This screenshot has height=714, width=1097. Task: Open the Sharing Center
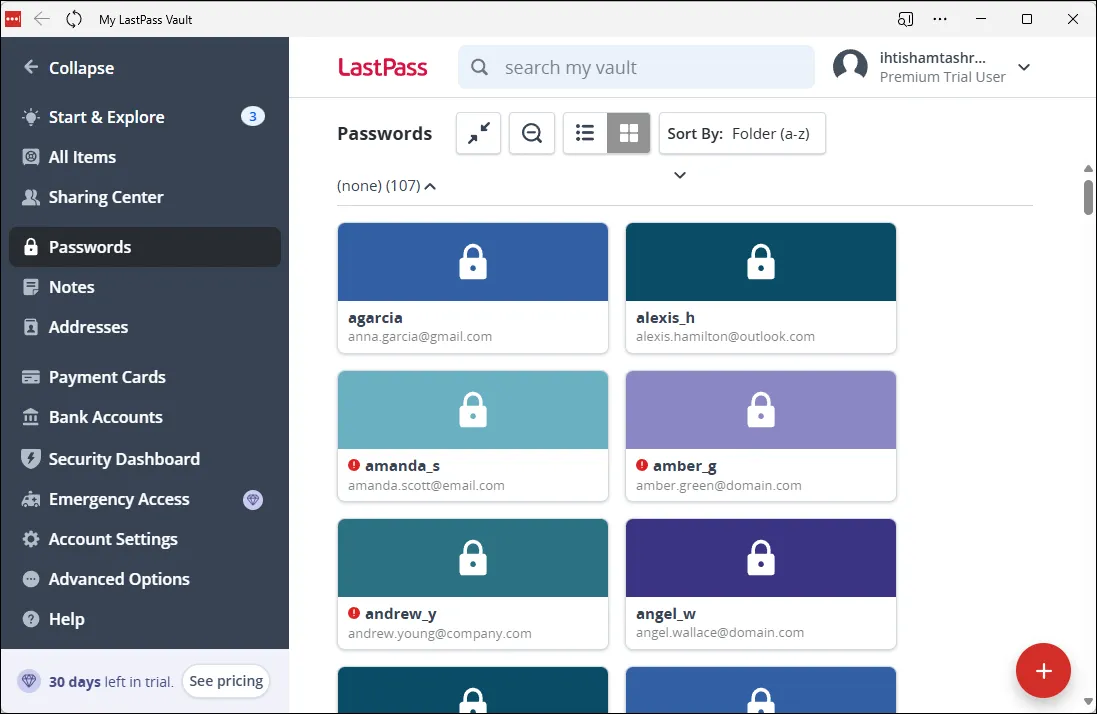click(104, 196)
